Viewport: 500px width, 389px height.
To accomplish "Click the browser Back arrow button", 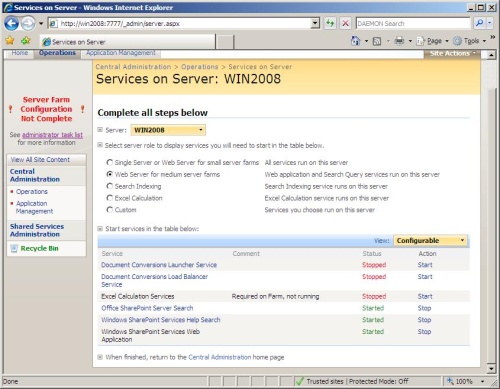I will [x=11, y=23].
